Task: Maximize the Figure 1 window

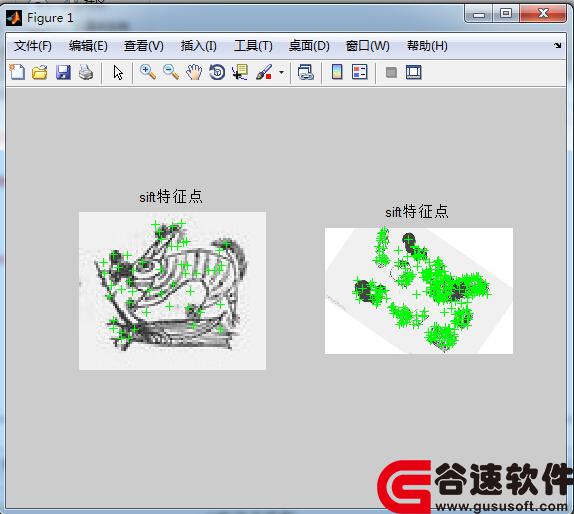Action: click(x=506, y=14)
